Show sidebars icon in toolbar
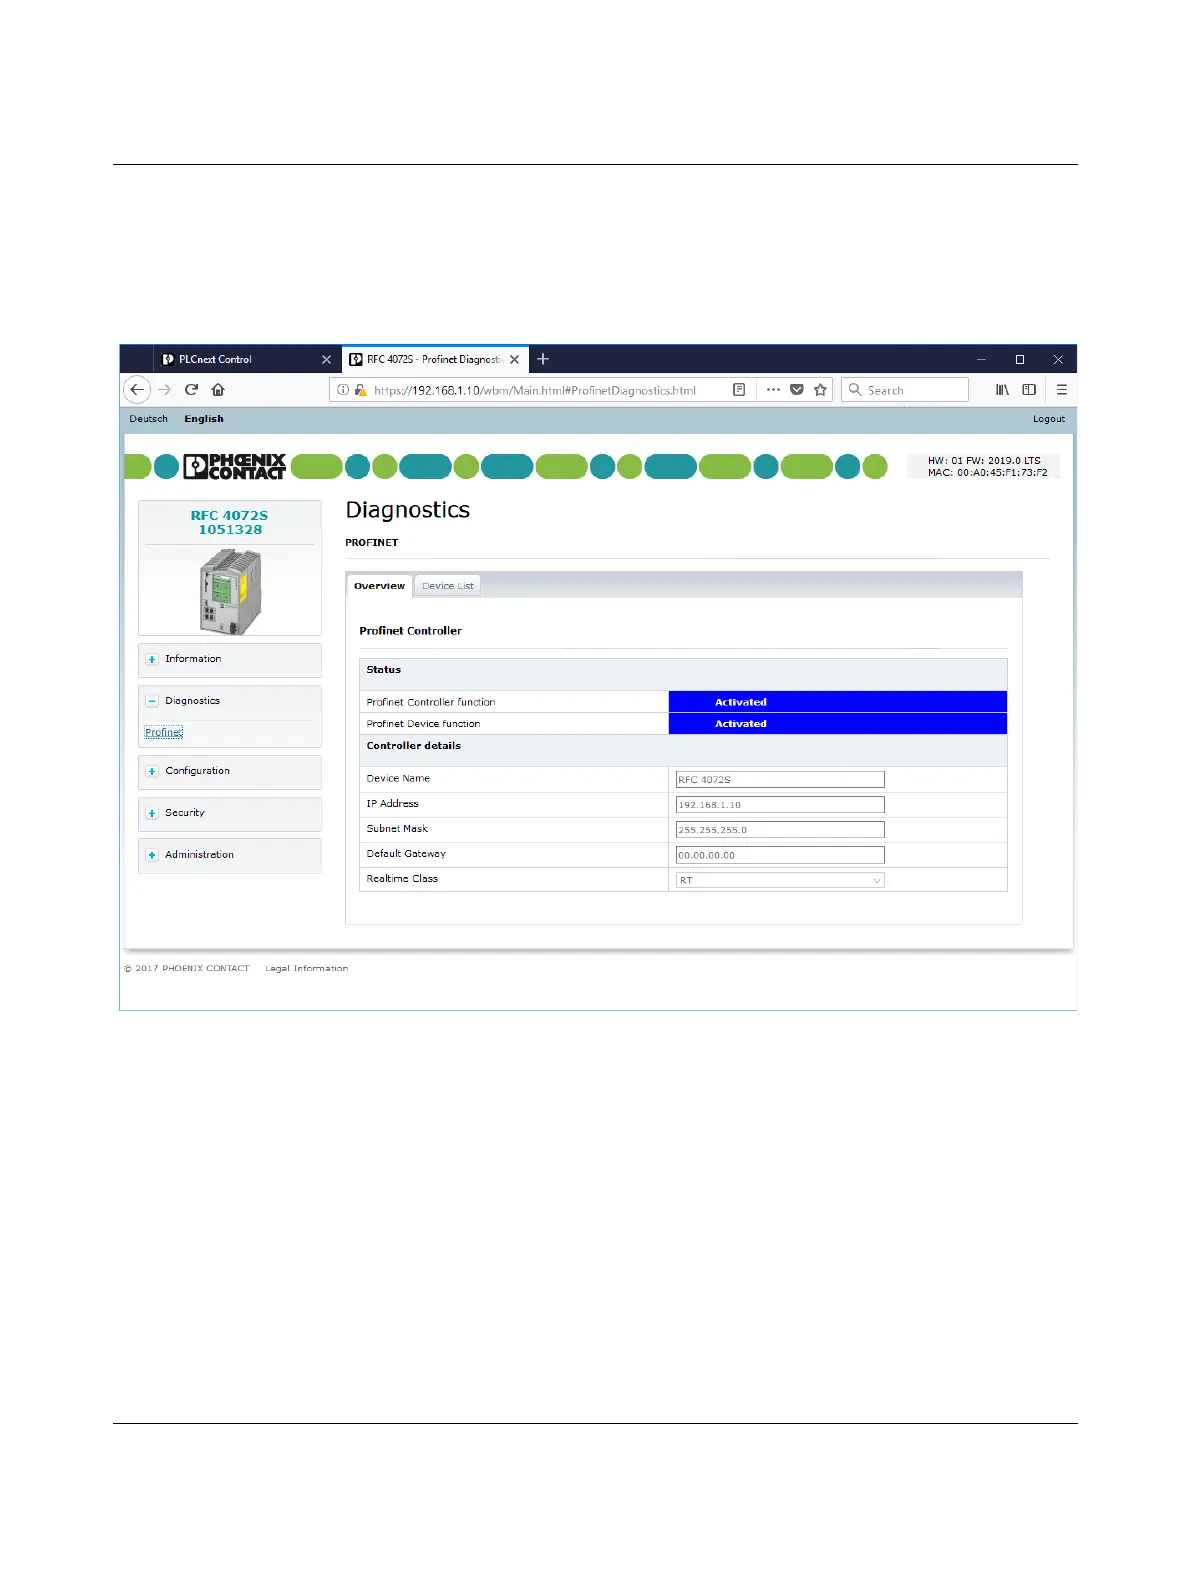1190x1582 pixels. [x=1029, y=390]
